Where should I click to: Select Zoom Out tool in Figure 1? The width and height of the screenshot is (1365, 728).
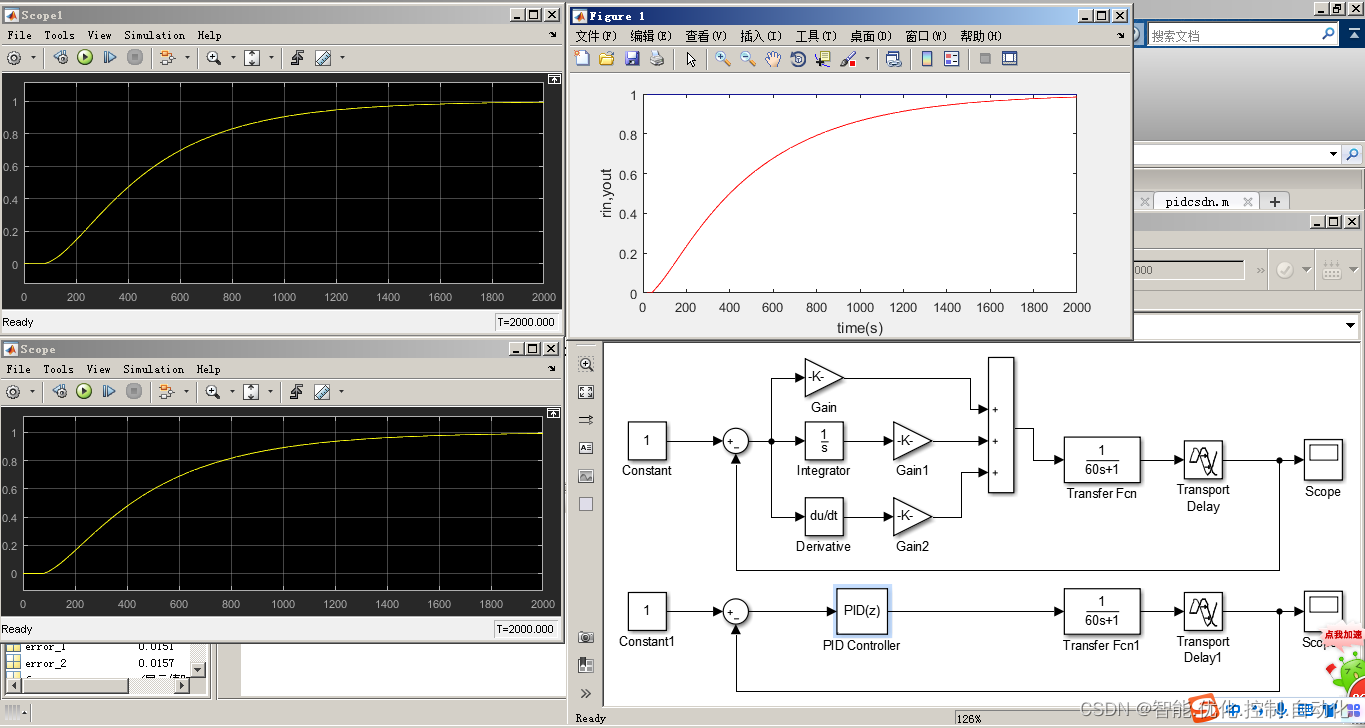(748, 59)
